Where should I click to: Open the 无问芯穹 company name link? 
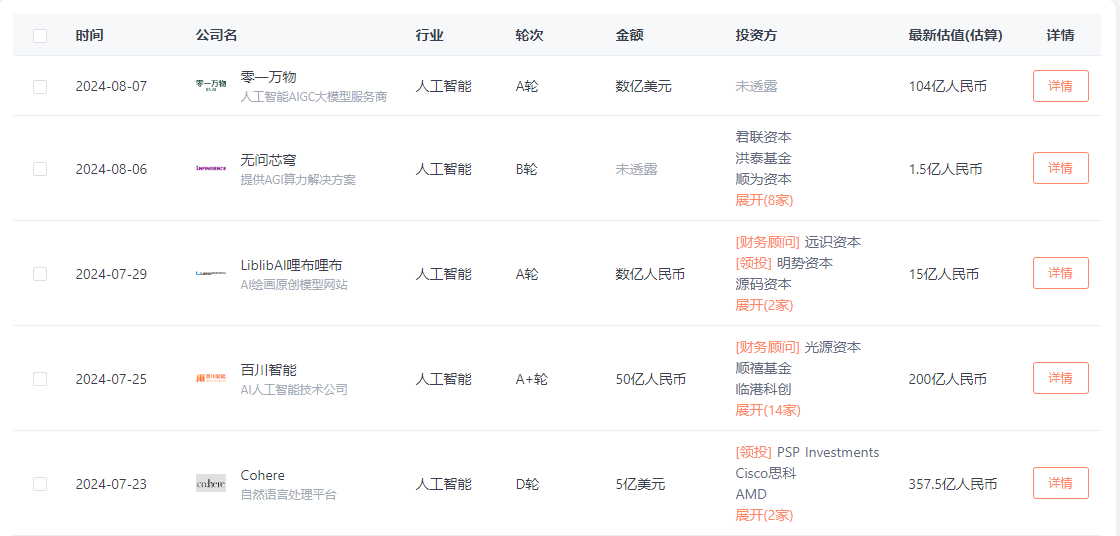point(269,159)
